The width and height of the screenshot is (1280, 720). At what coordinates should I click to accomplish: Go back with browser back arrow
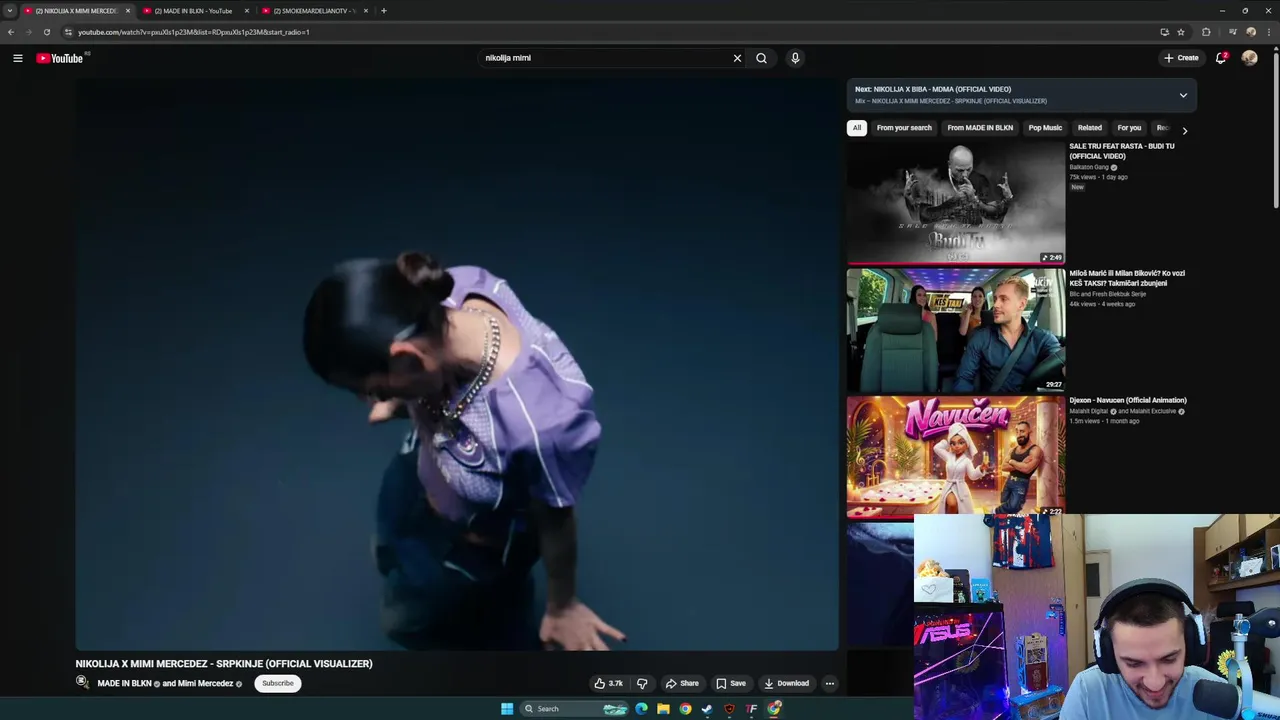(10, 32)
